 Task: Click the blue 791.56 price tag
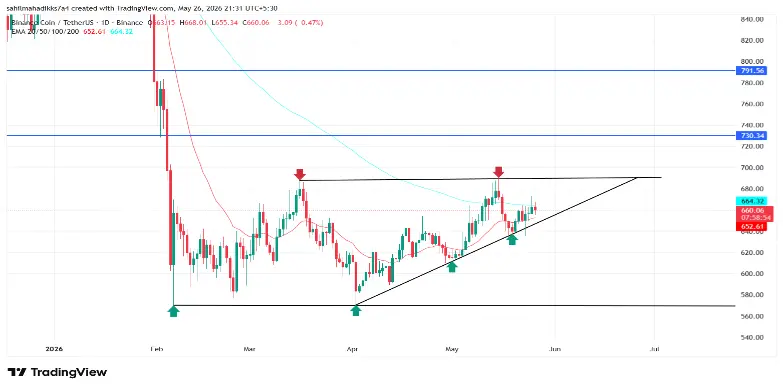tap(751, 71)
